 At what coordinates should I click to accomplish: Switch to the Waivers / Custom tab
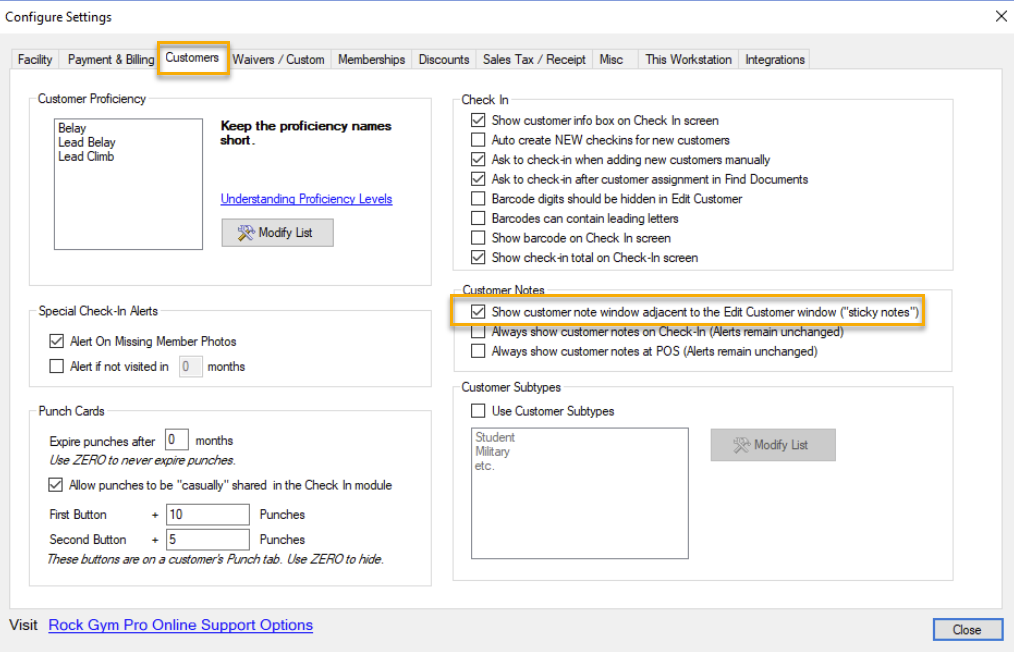(x=278, y=60)
